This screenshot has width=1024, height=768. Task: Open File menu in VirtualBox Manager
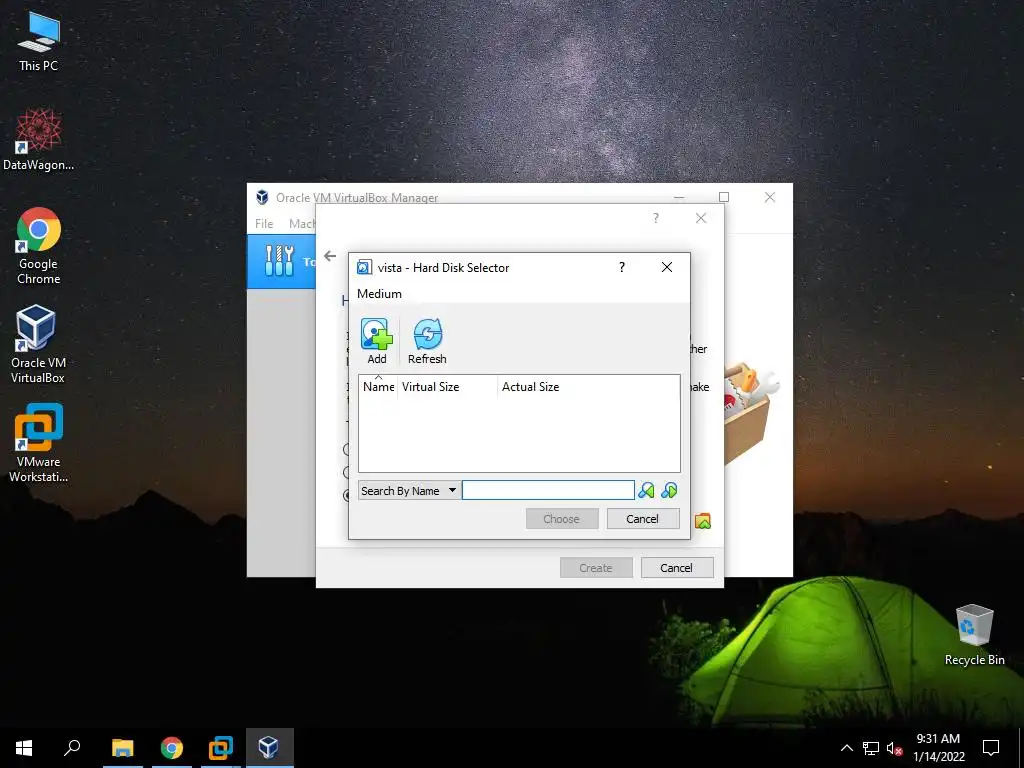(264, 223)
